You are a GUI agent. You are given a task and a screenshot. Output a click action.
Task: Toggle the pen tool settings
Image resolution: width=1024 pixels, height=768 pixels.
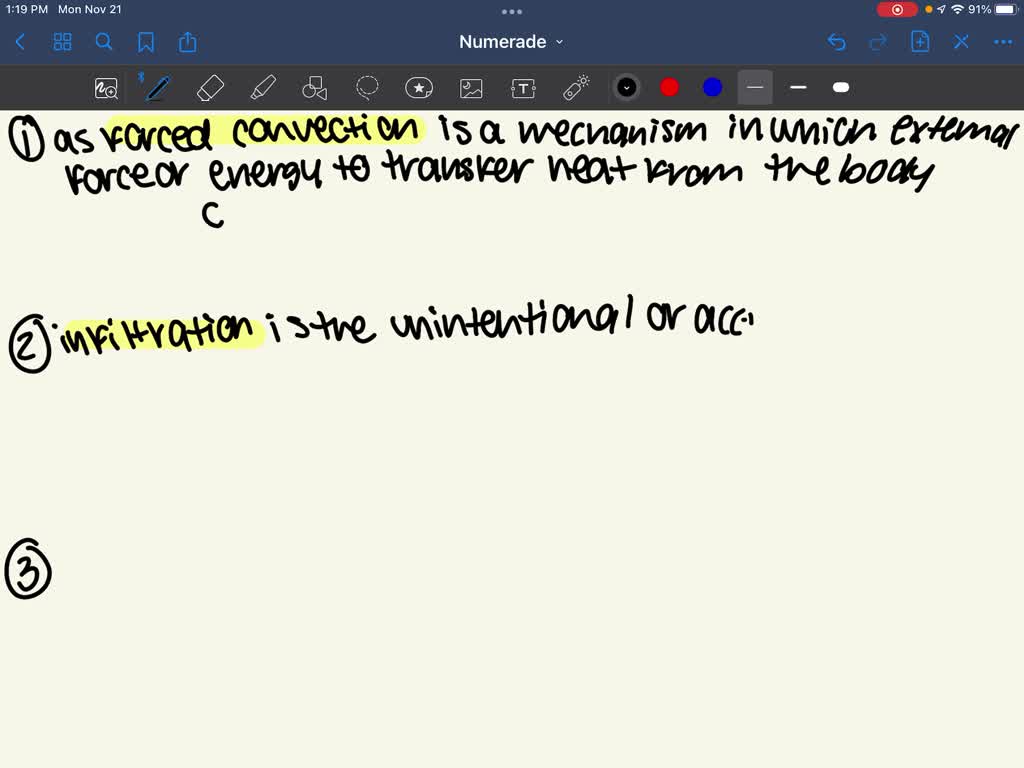click(x=157, y=87)
